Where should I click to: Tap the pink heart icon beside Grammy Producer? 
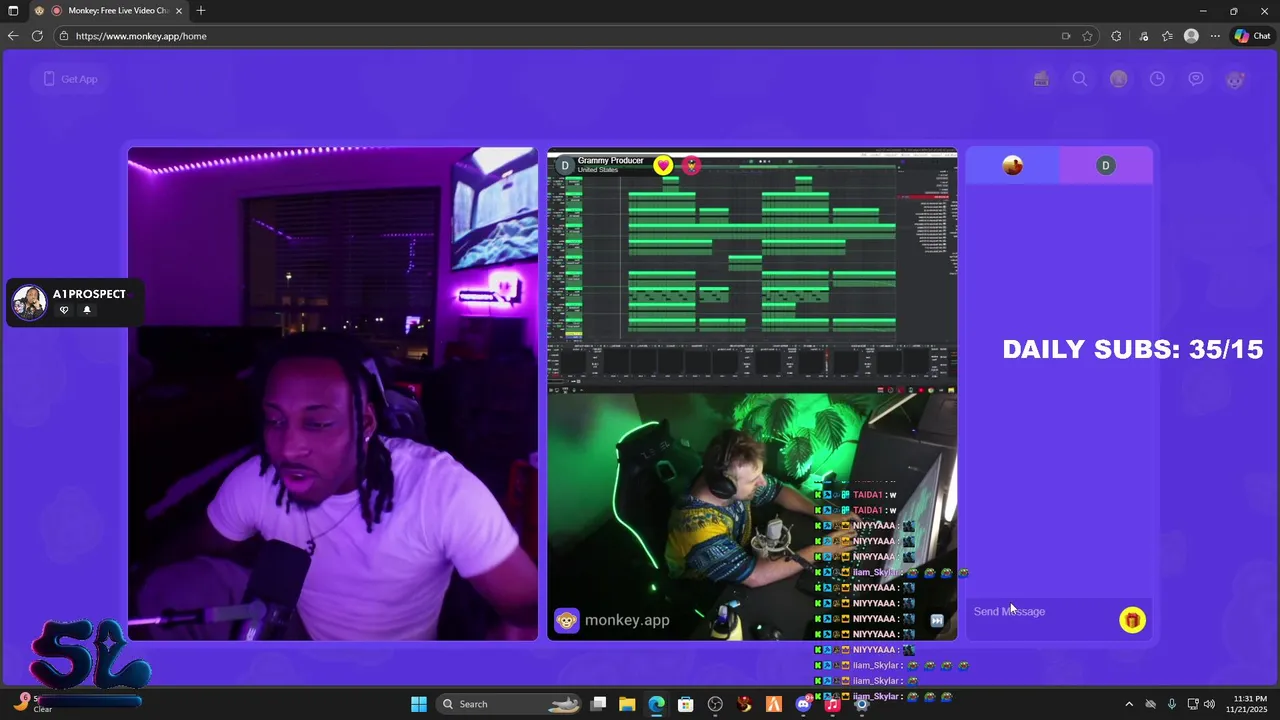(663, 166)
